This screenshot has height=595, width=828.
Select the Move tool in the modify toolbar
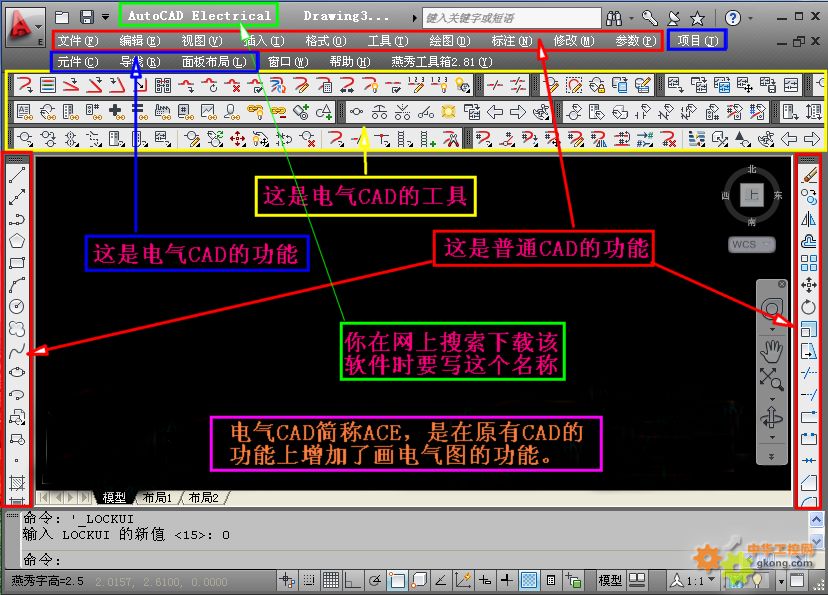tap(808, 285)
